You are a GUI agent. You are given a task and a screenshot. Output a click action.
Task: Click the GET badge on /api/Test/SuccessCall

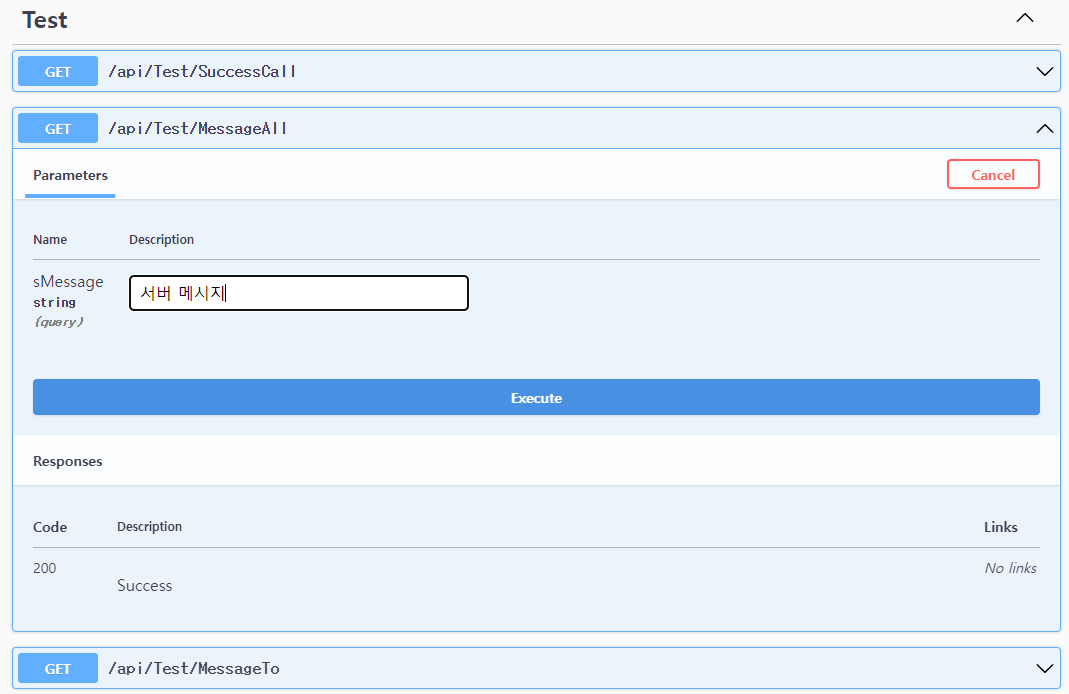[x=57, y=71]
